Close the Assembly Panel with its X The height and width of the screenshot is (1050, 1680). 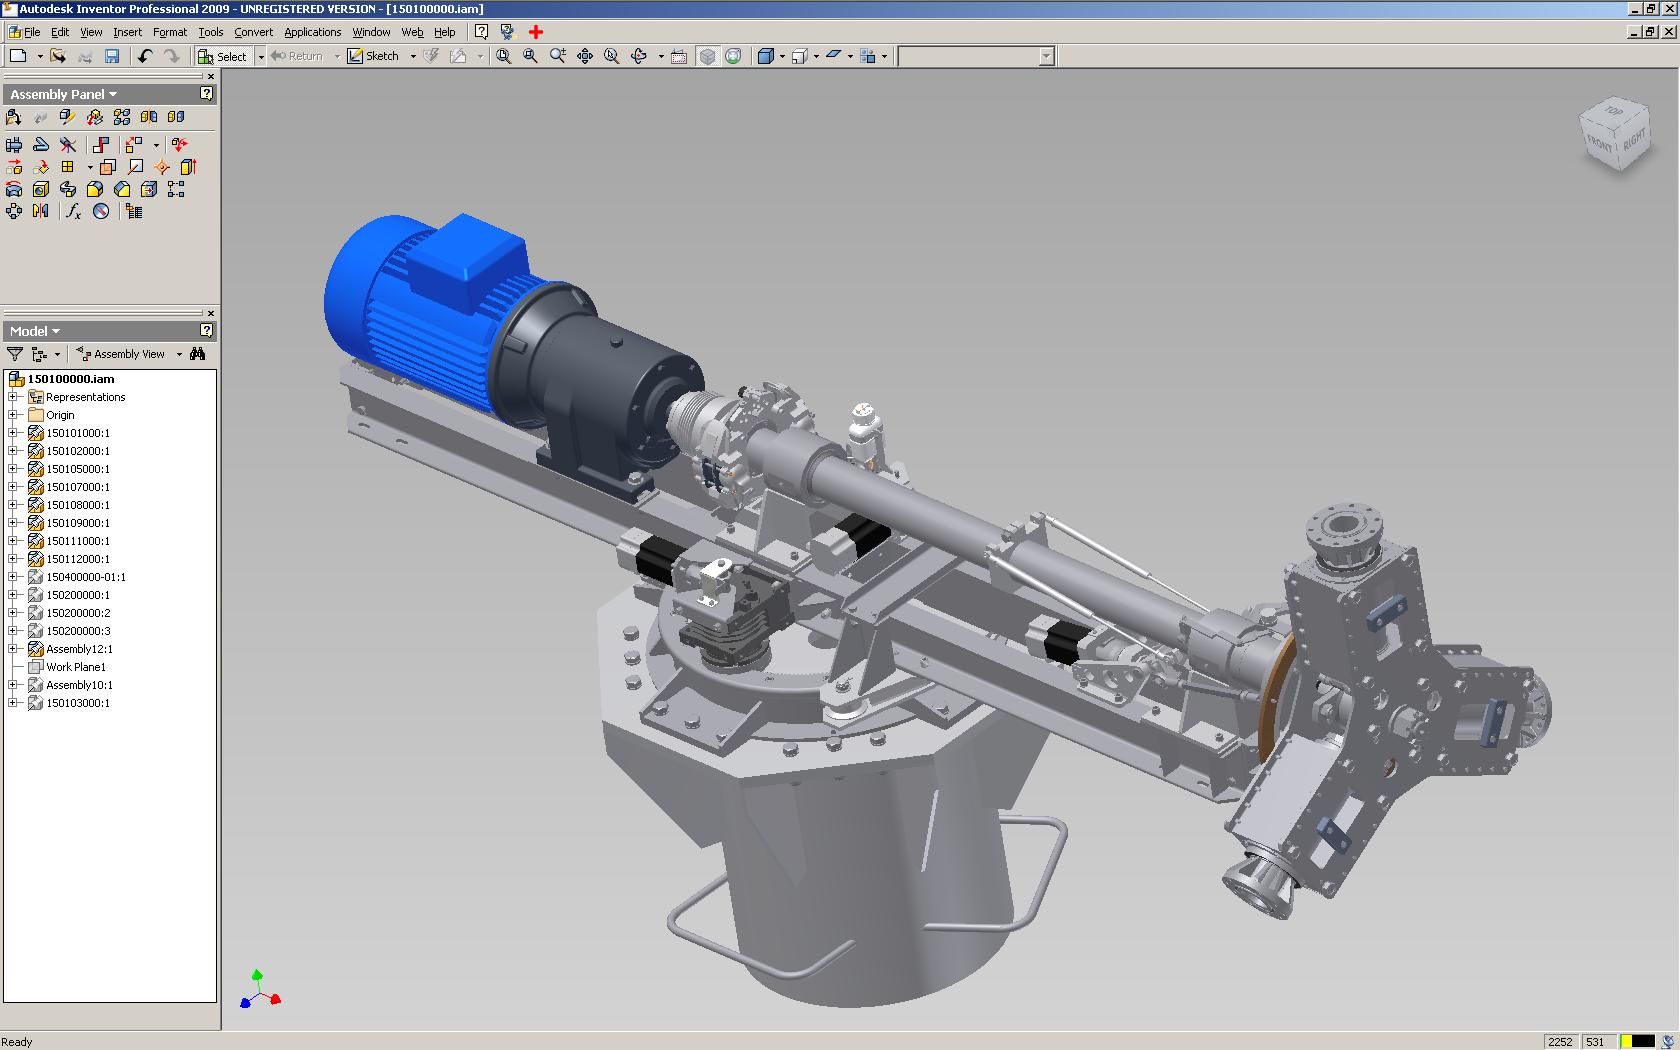coord(210,76)
